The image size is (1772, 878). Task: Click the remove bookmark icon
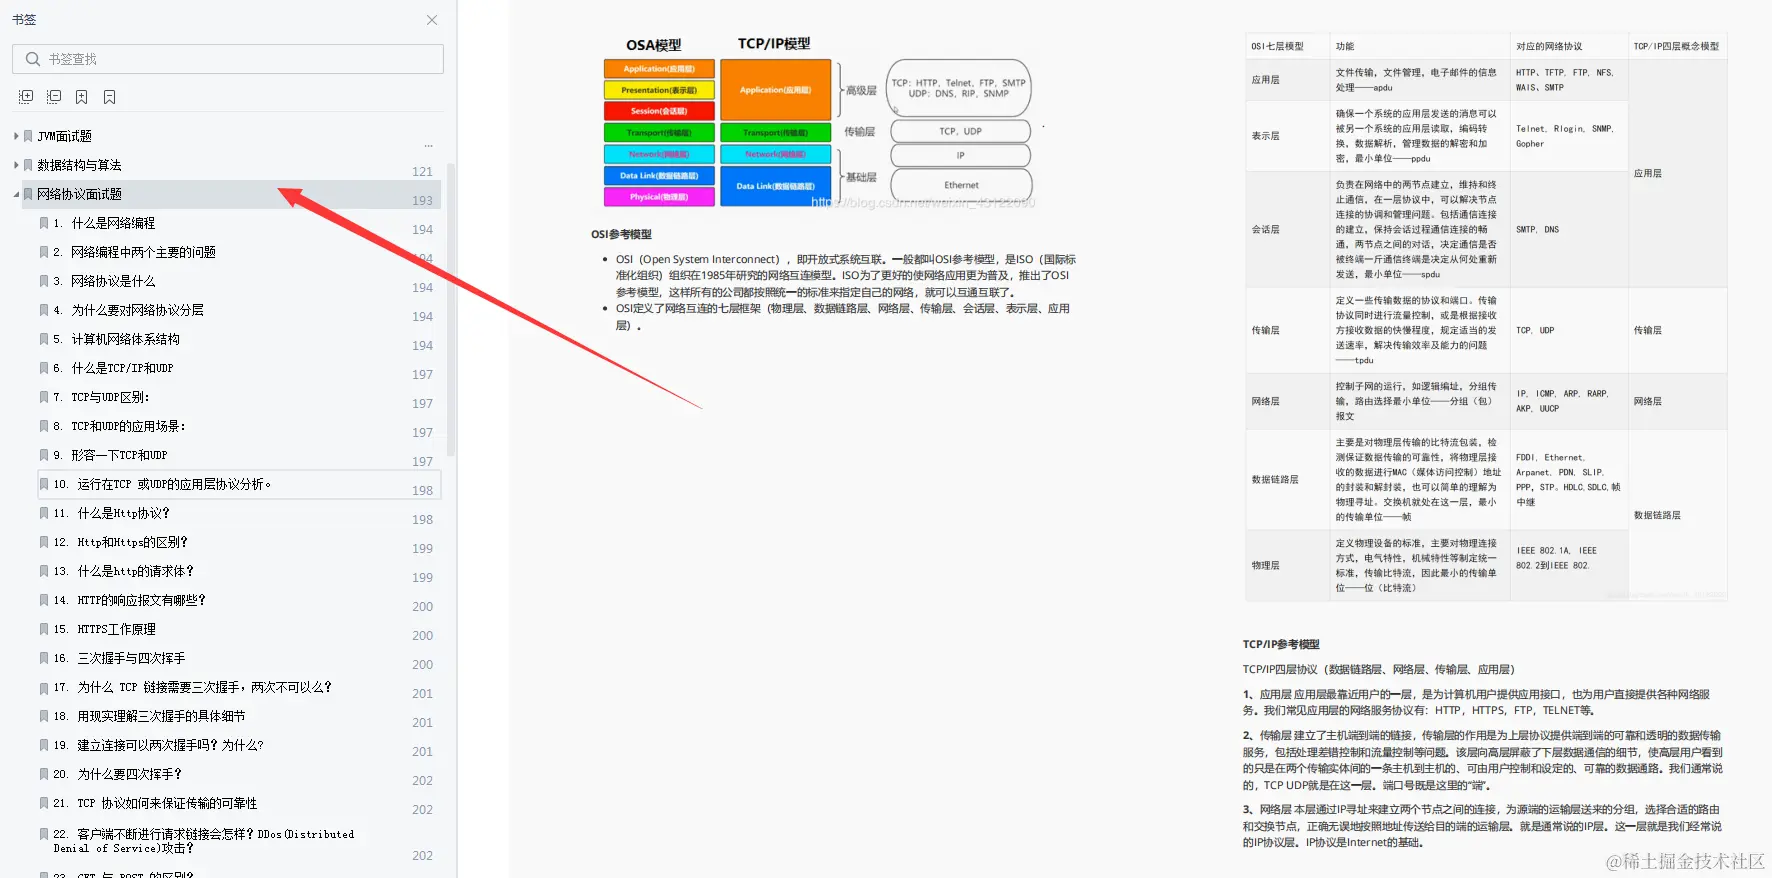pos(110,97)
